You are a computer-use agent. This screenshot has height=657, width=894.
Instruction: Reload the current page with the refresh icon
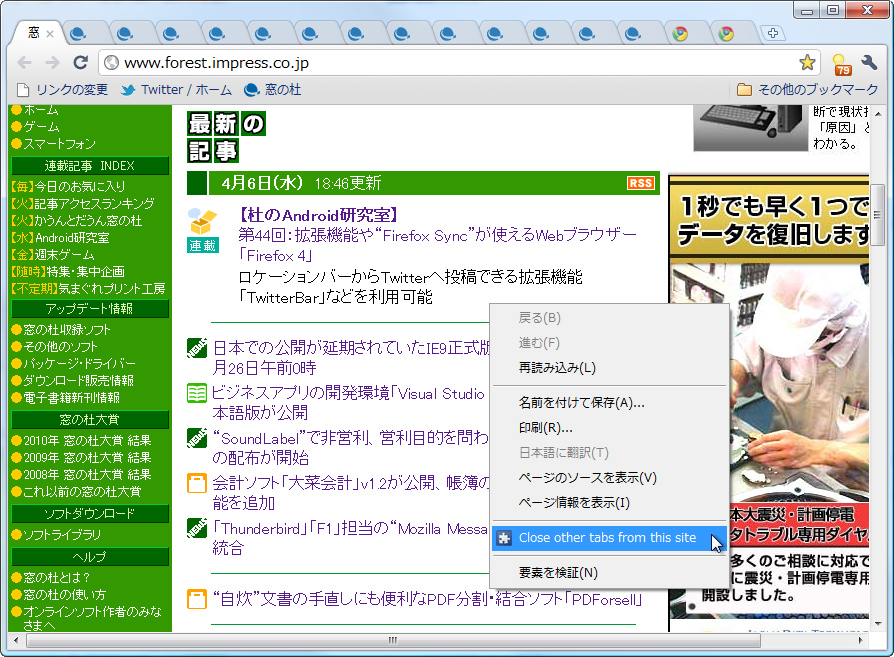tap(82, 61)
